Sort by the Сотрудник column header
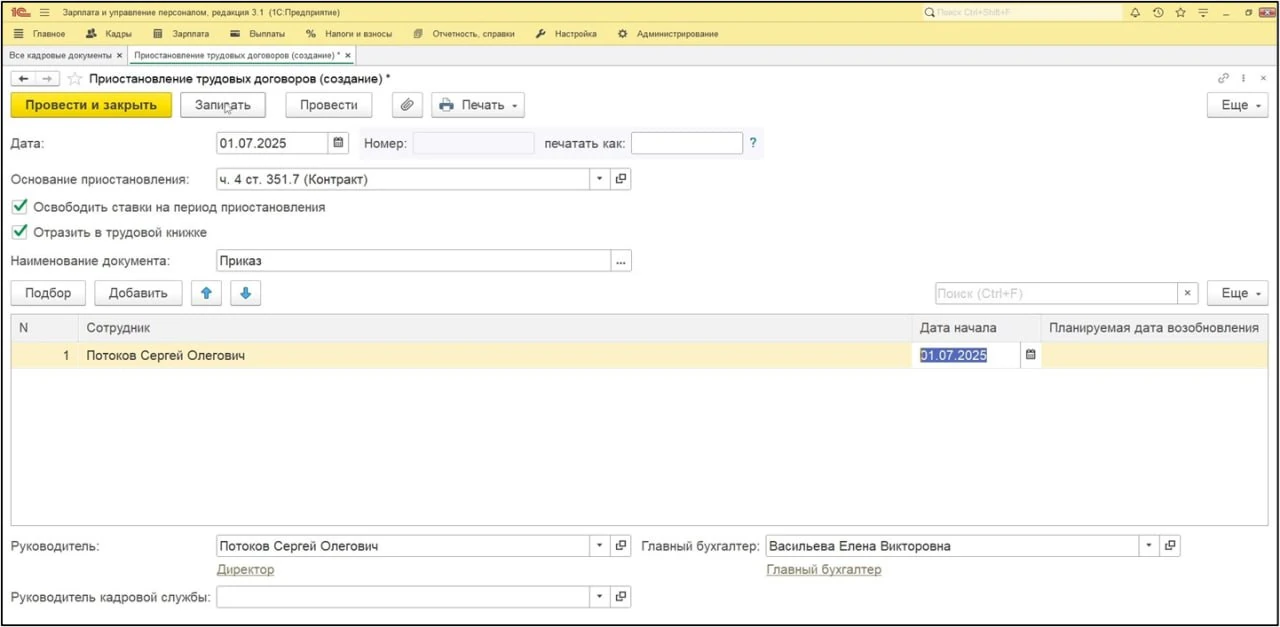Screen dimensions: 1280x627 [495, 328]
